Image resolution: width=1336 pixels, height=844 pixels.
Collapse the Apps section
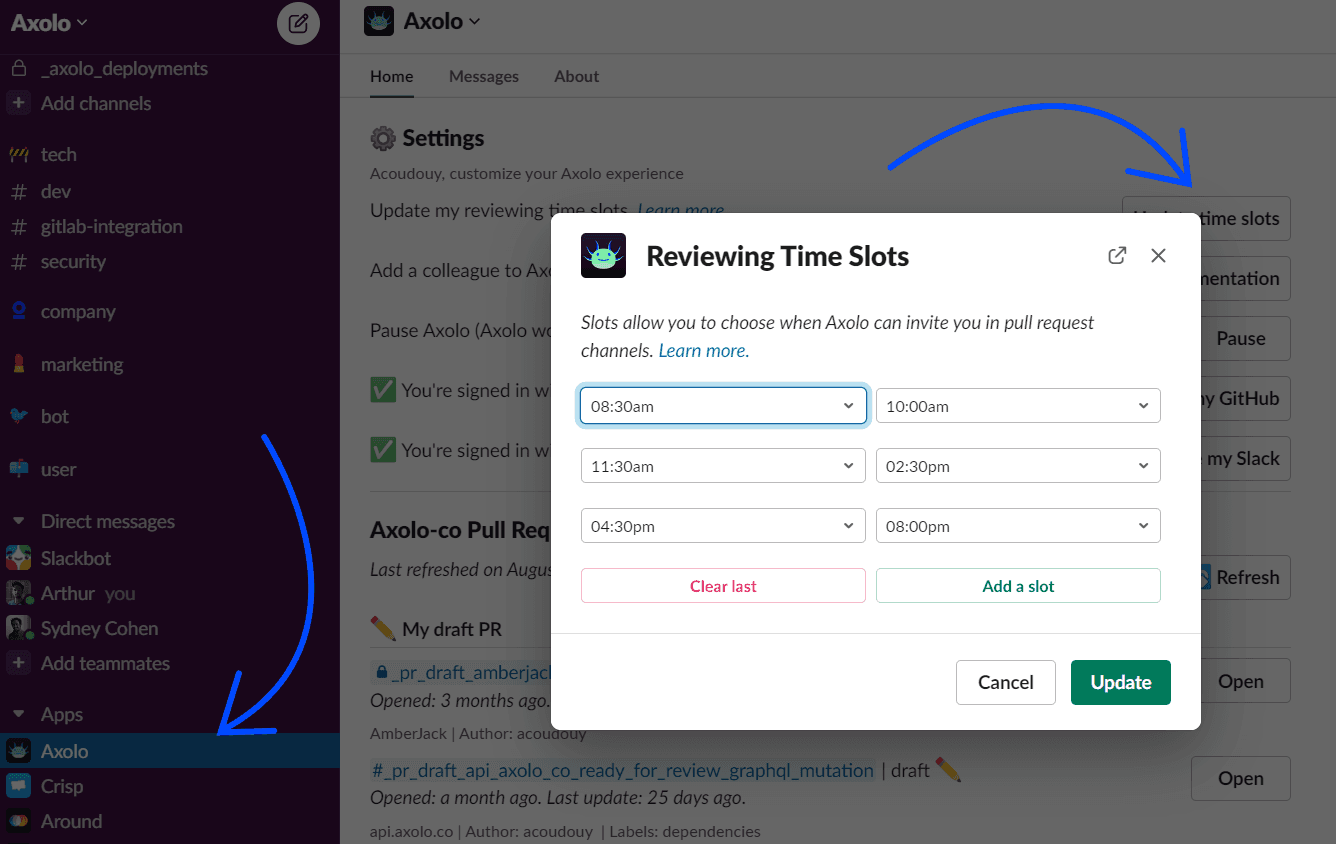18,714
